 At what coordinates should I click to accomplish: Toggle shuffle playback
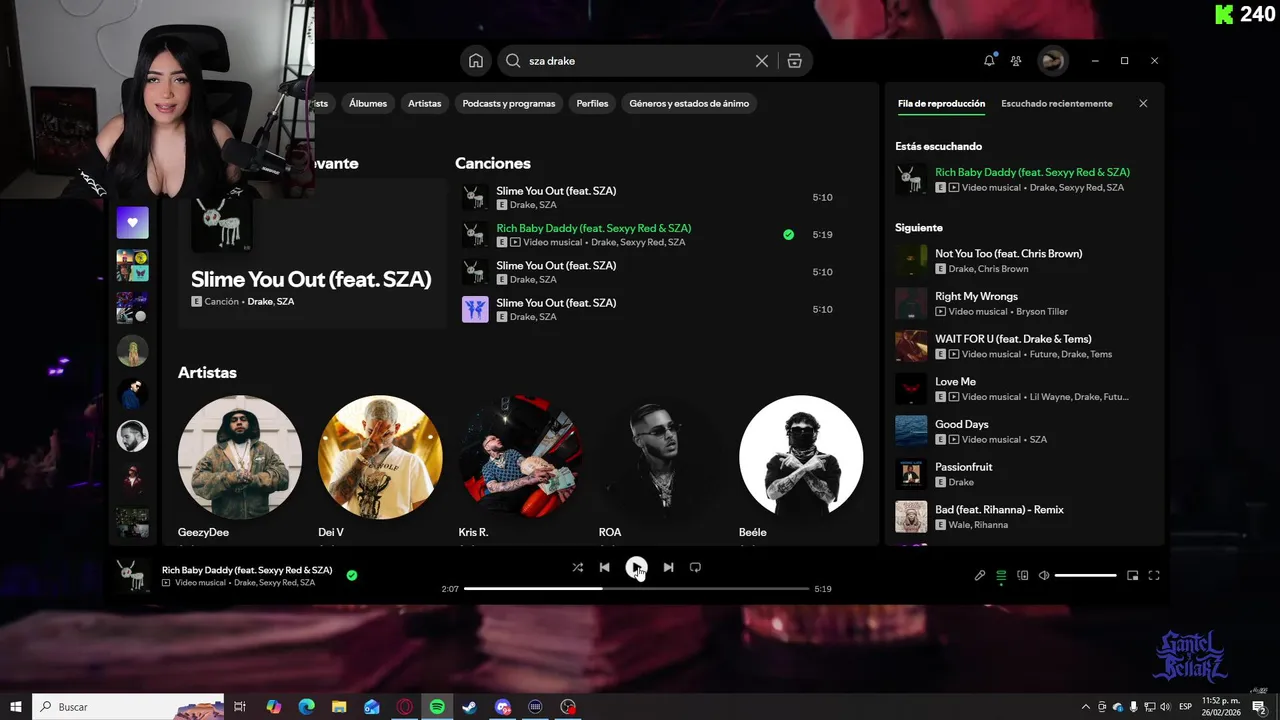coord(577,567)
